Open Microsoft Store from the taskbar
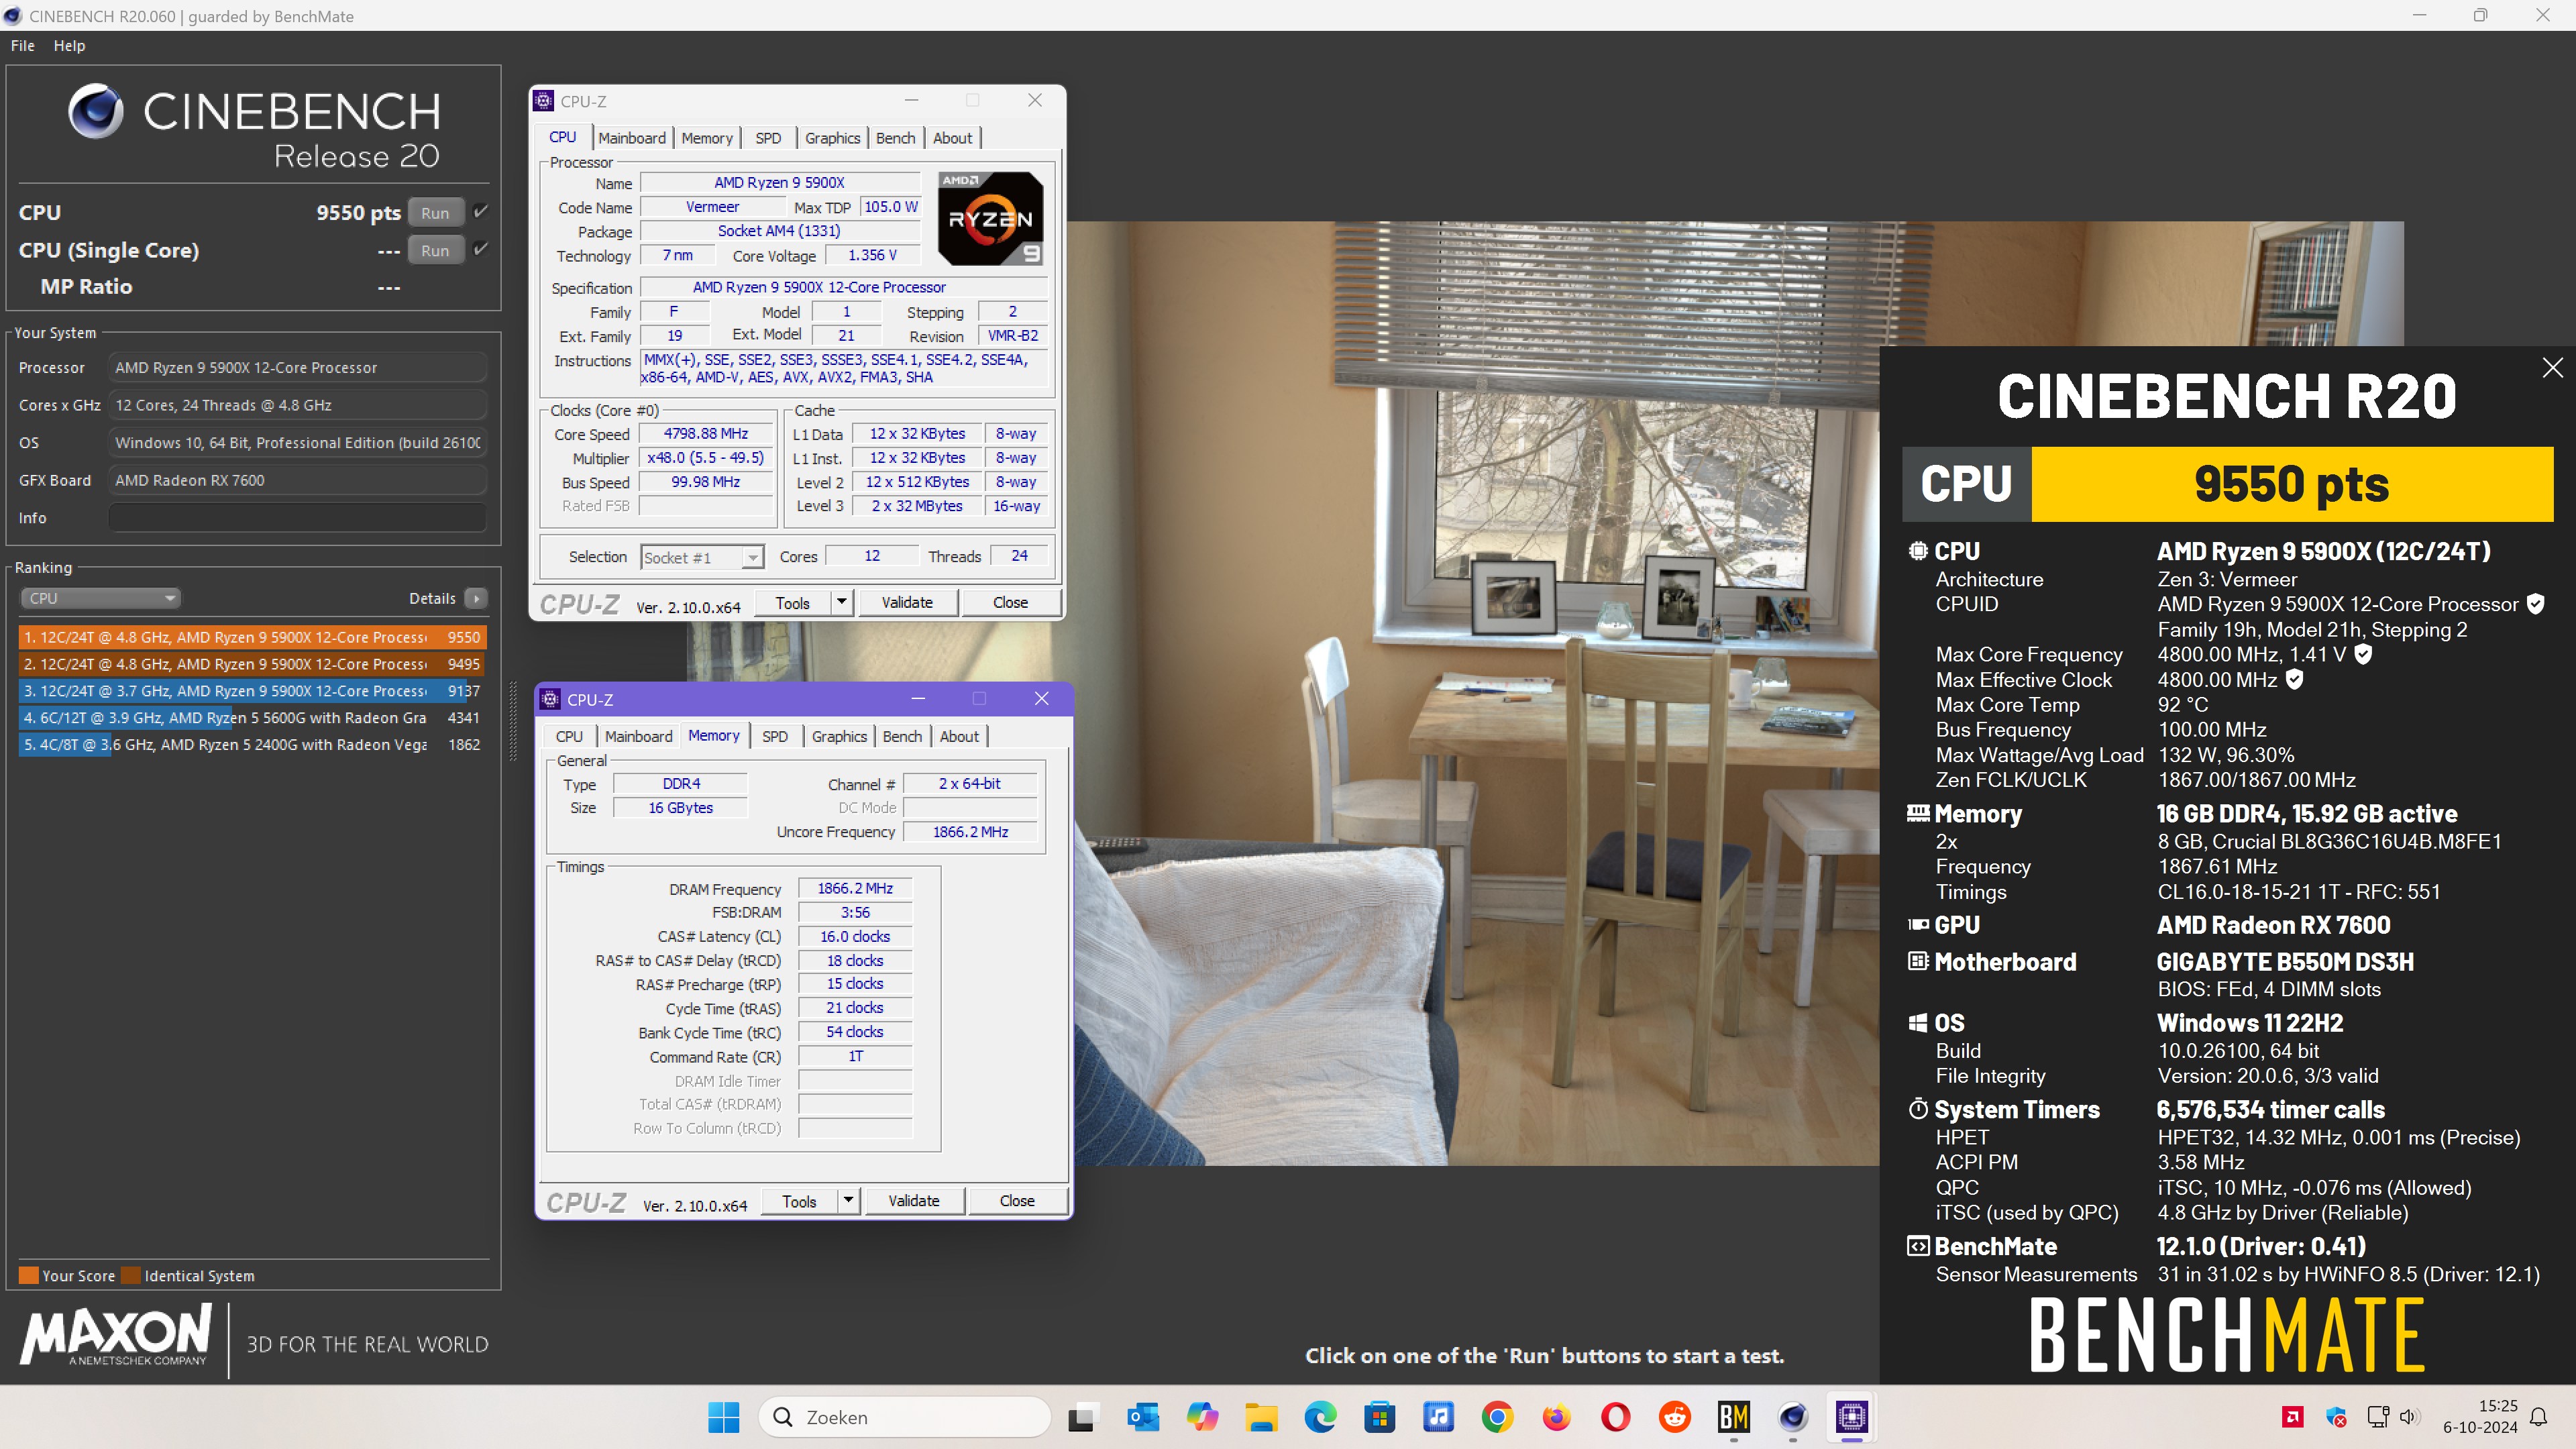Image resolution: width=2576 pixels, height=1449 pixels. tap(1379, 1417)
